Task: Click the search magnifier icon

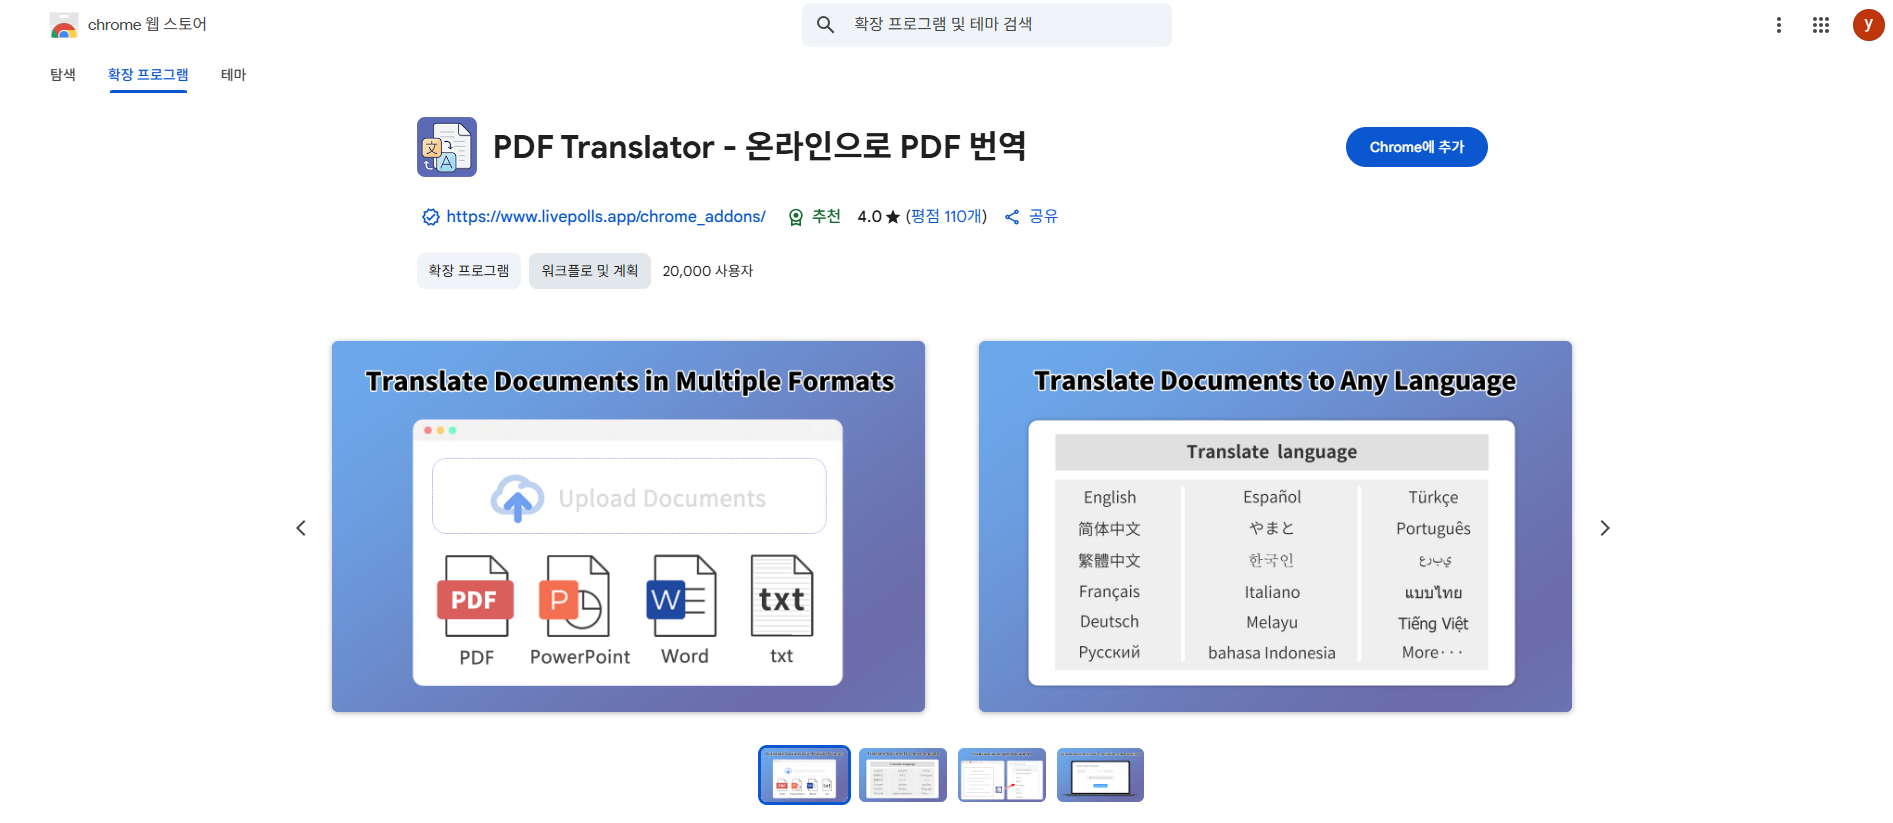Action: click(825, 24)
